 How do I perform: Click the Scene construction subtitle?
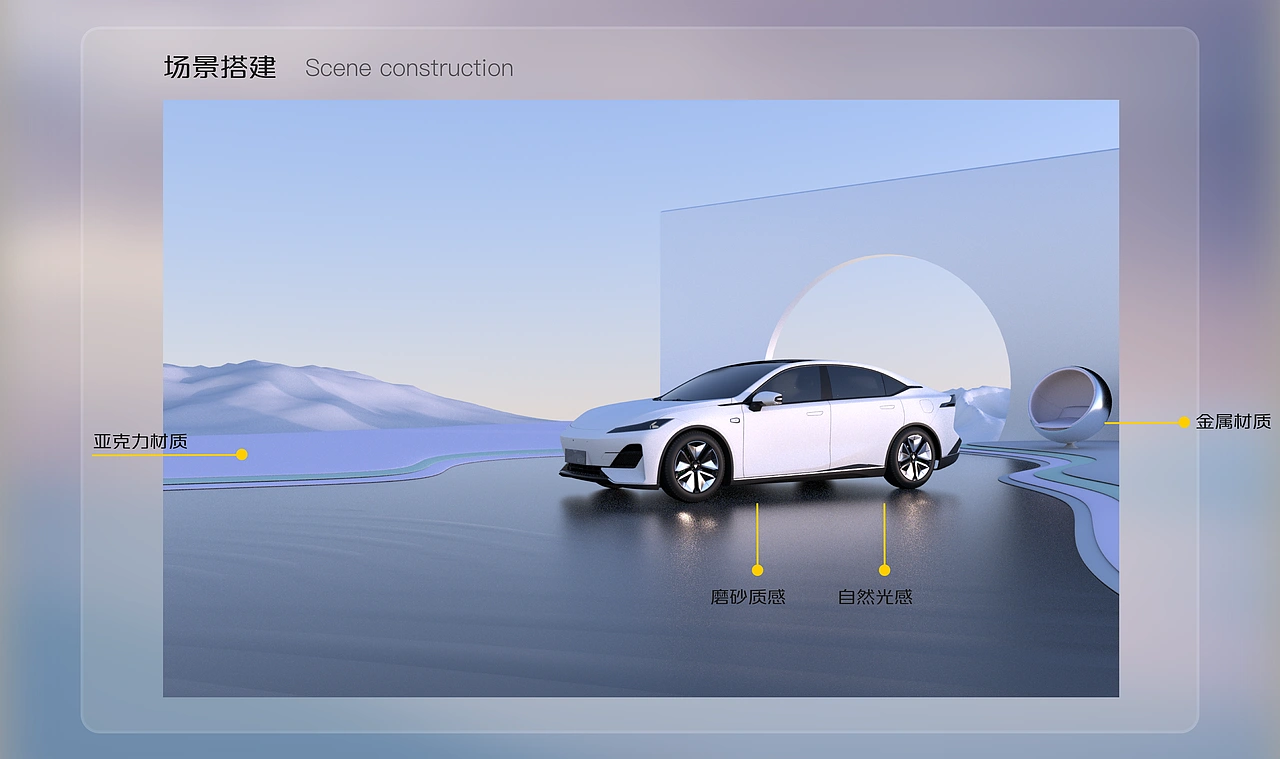tap(409, 68)
